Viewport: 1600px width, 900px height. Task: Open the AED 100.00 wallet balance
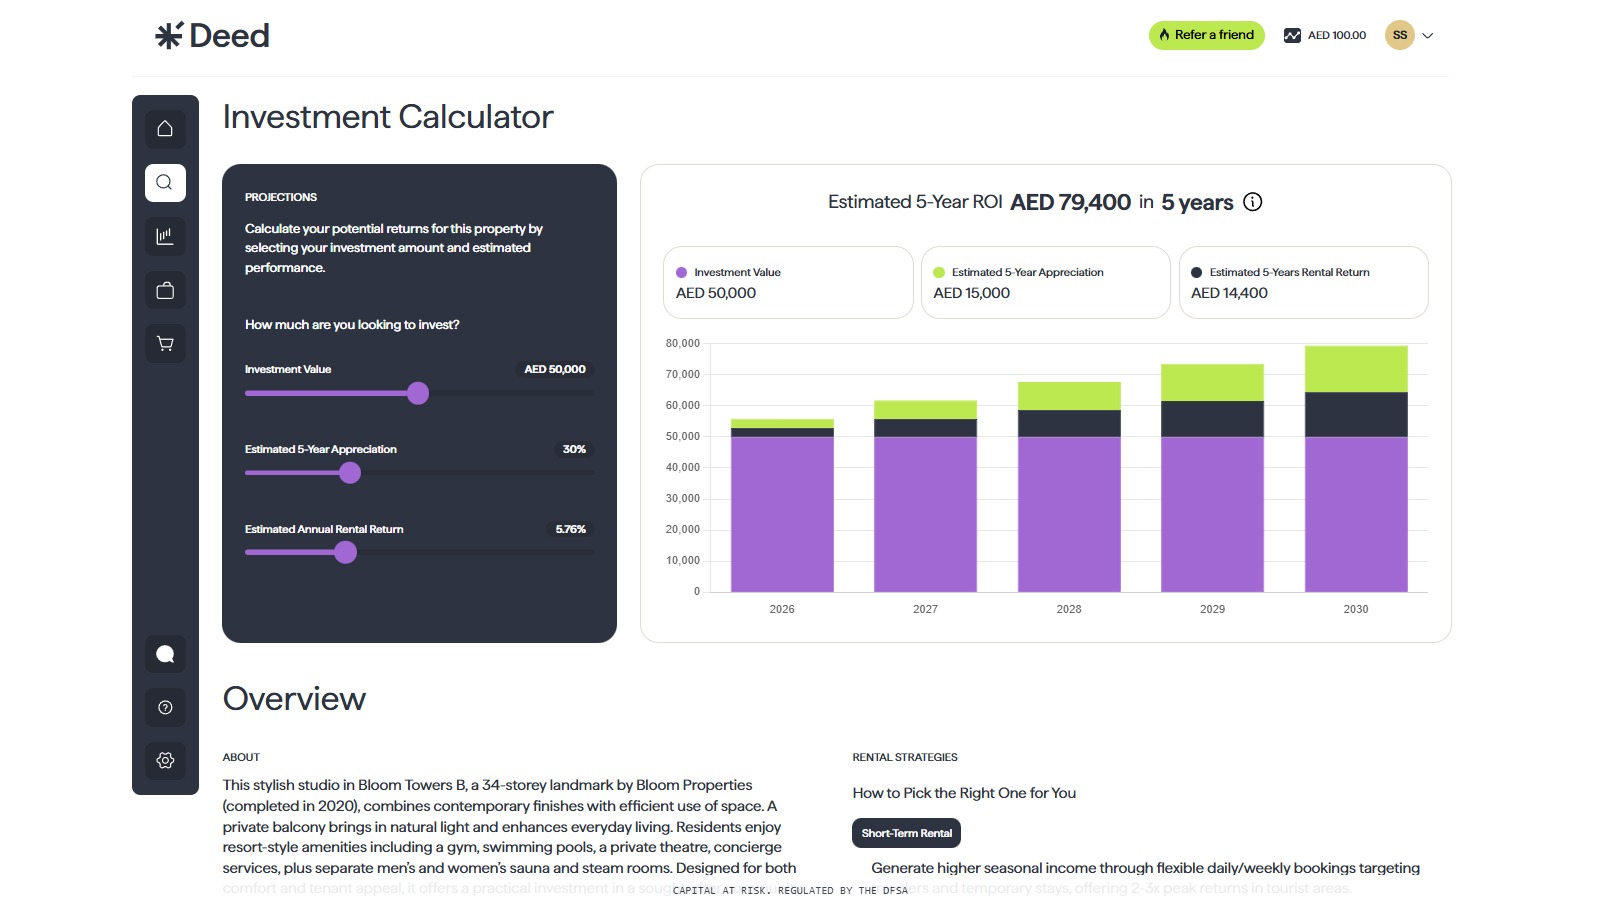1324,35
